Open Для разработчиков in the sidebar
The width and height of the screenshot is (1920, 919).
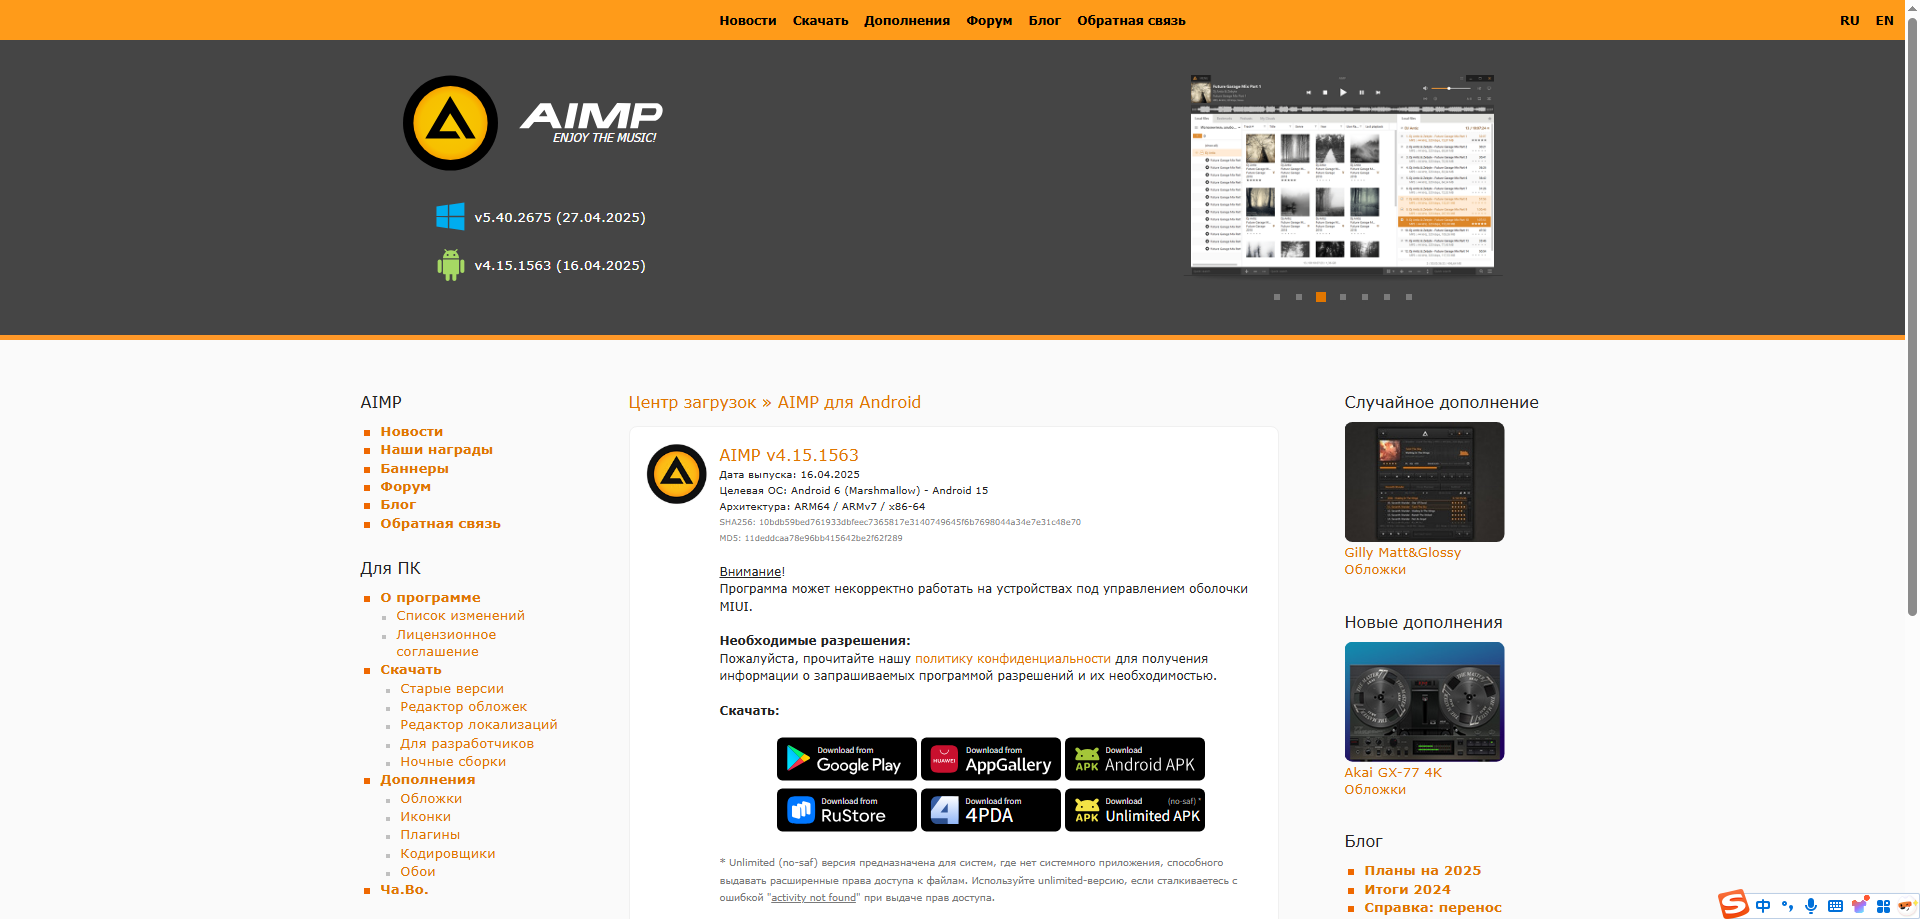pos(467,744)
